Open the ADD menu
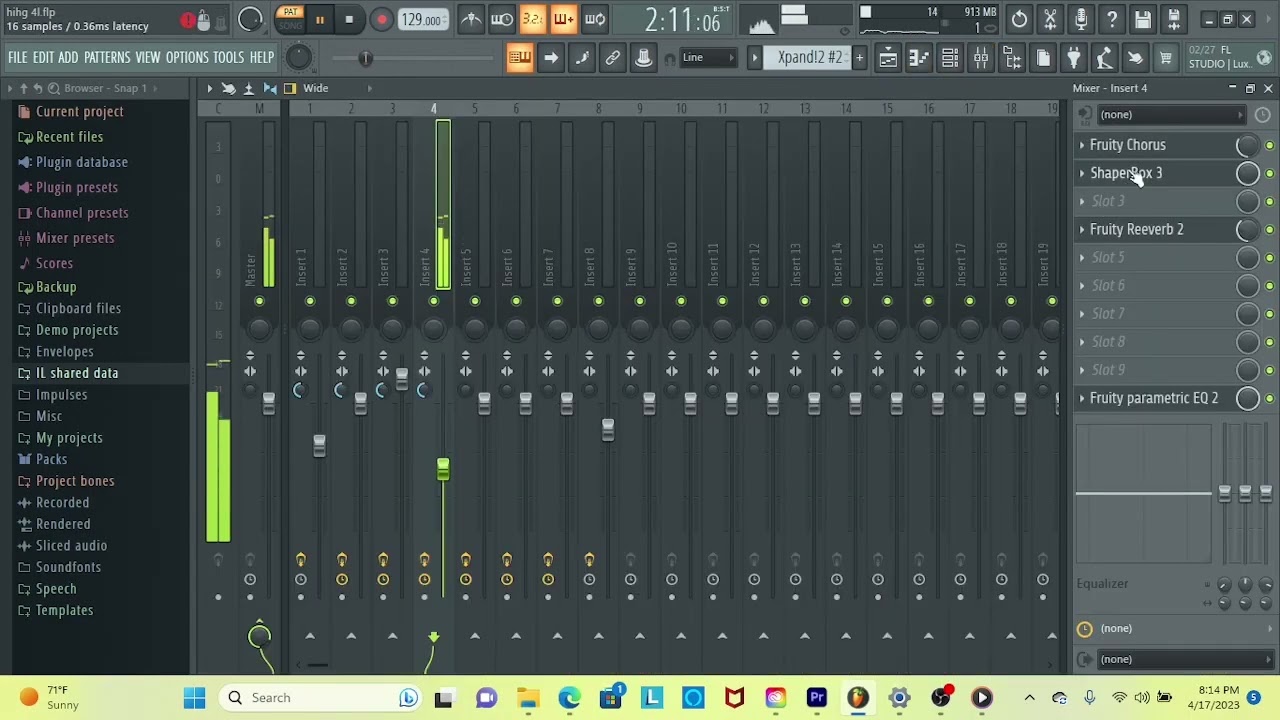1280x720 pixels. [68, 58]
